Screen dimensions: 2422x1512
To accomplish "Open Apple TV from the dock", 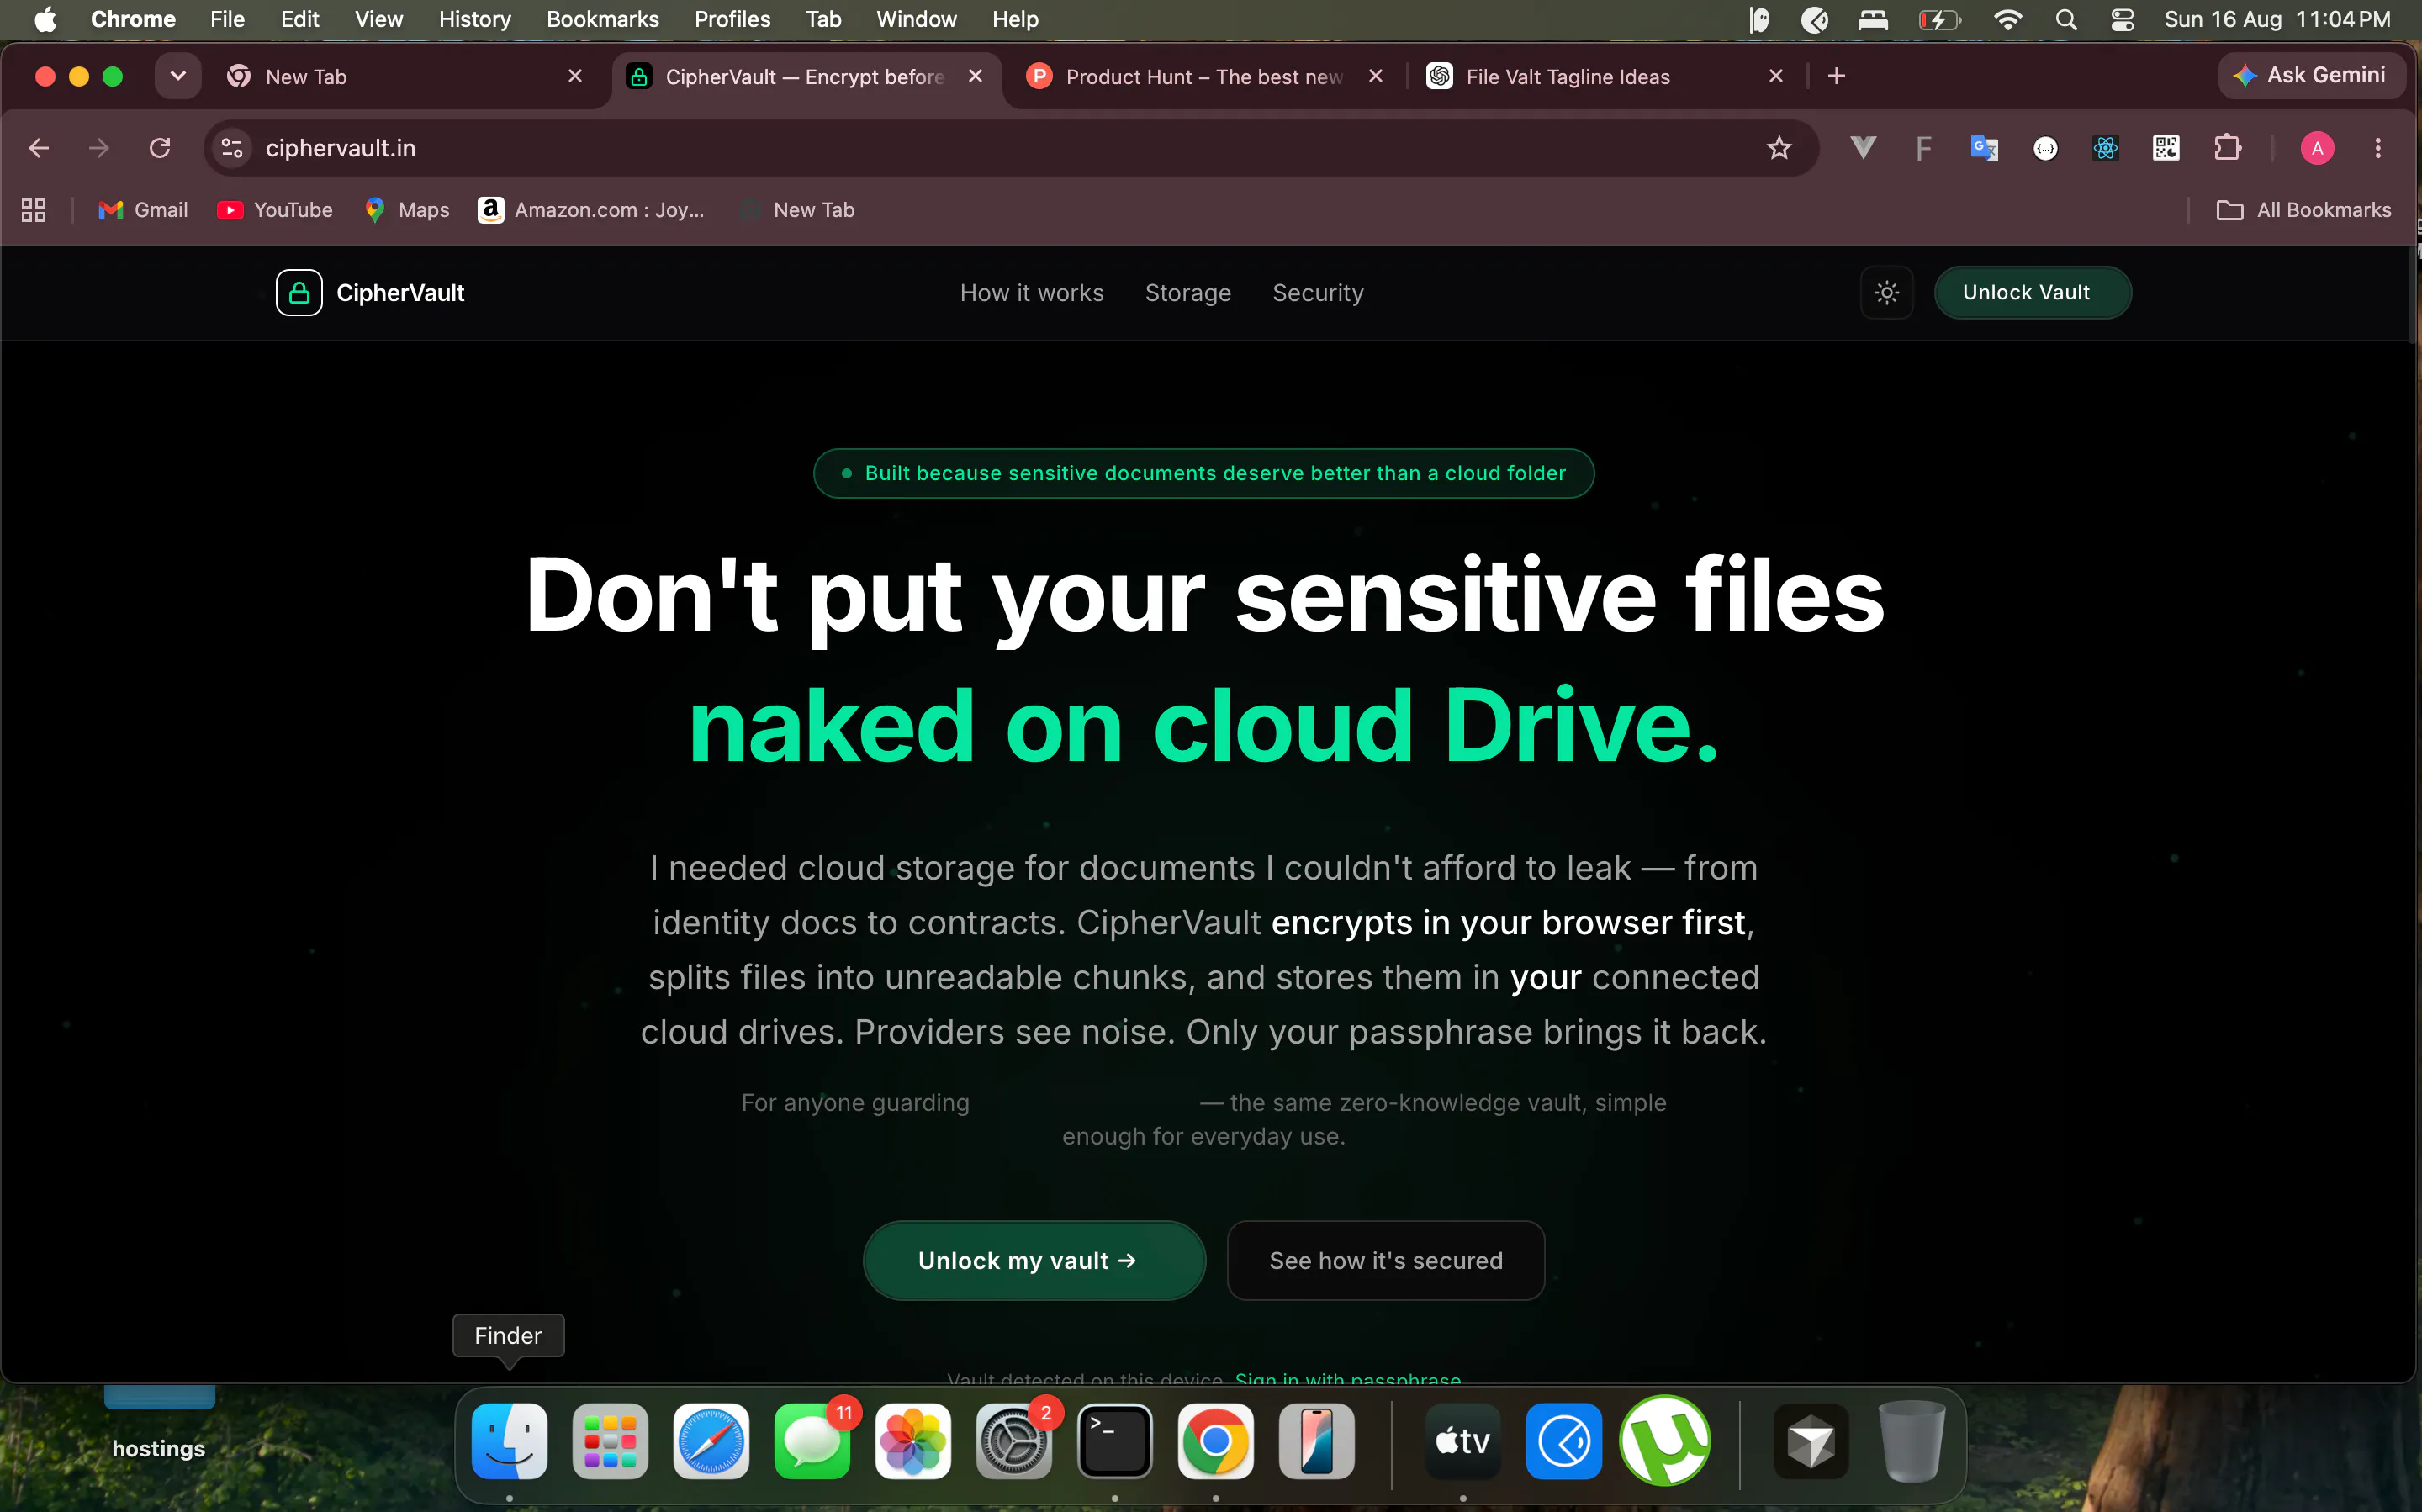I will (x=1462, y=1441).
